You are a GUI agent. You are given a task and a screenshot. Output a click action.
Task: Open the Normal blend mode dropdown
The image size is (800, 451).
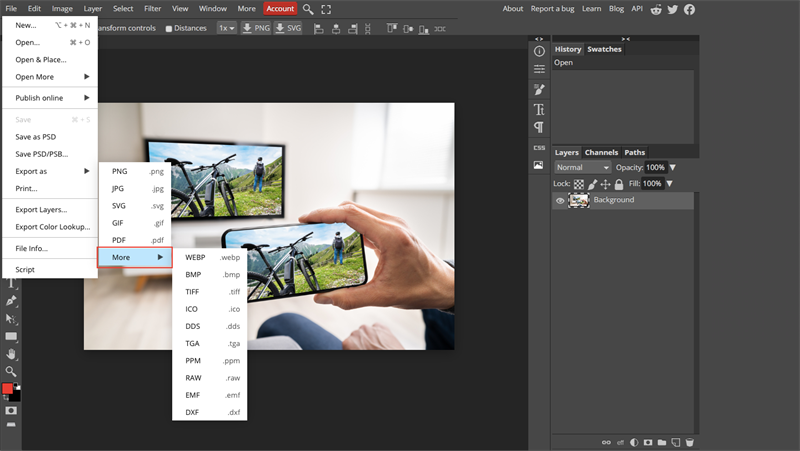pos(583,167)
